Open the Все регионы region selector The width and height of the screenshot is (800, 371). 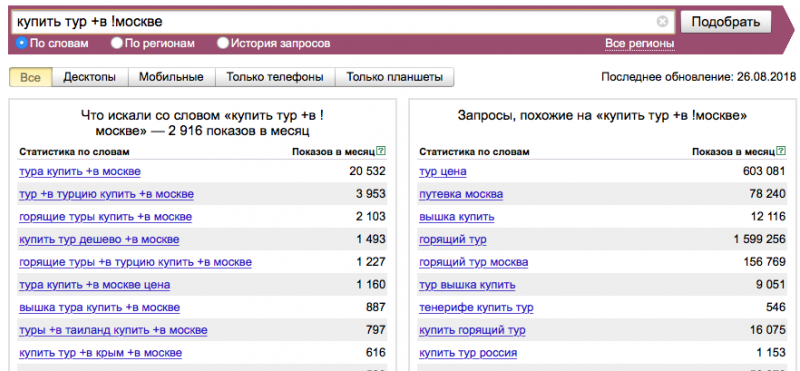(x=640, y=44)
